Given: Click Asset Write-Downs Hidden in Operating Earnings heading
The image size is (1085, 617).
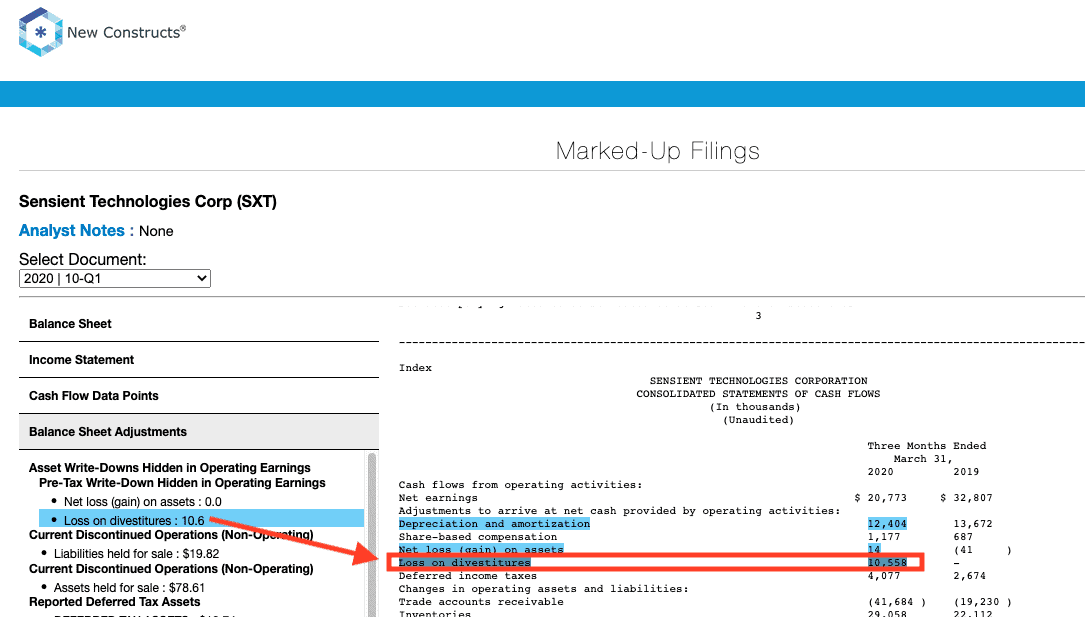Looking at the screenshot, I should (x=170, y=468).
